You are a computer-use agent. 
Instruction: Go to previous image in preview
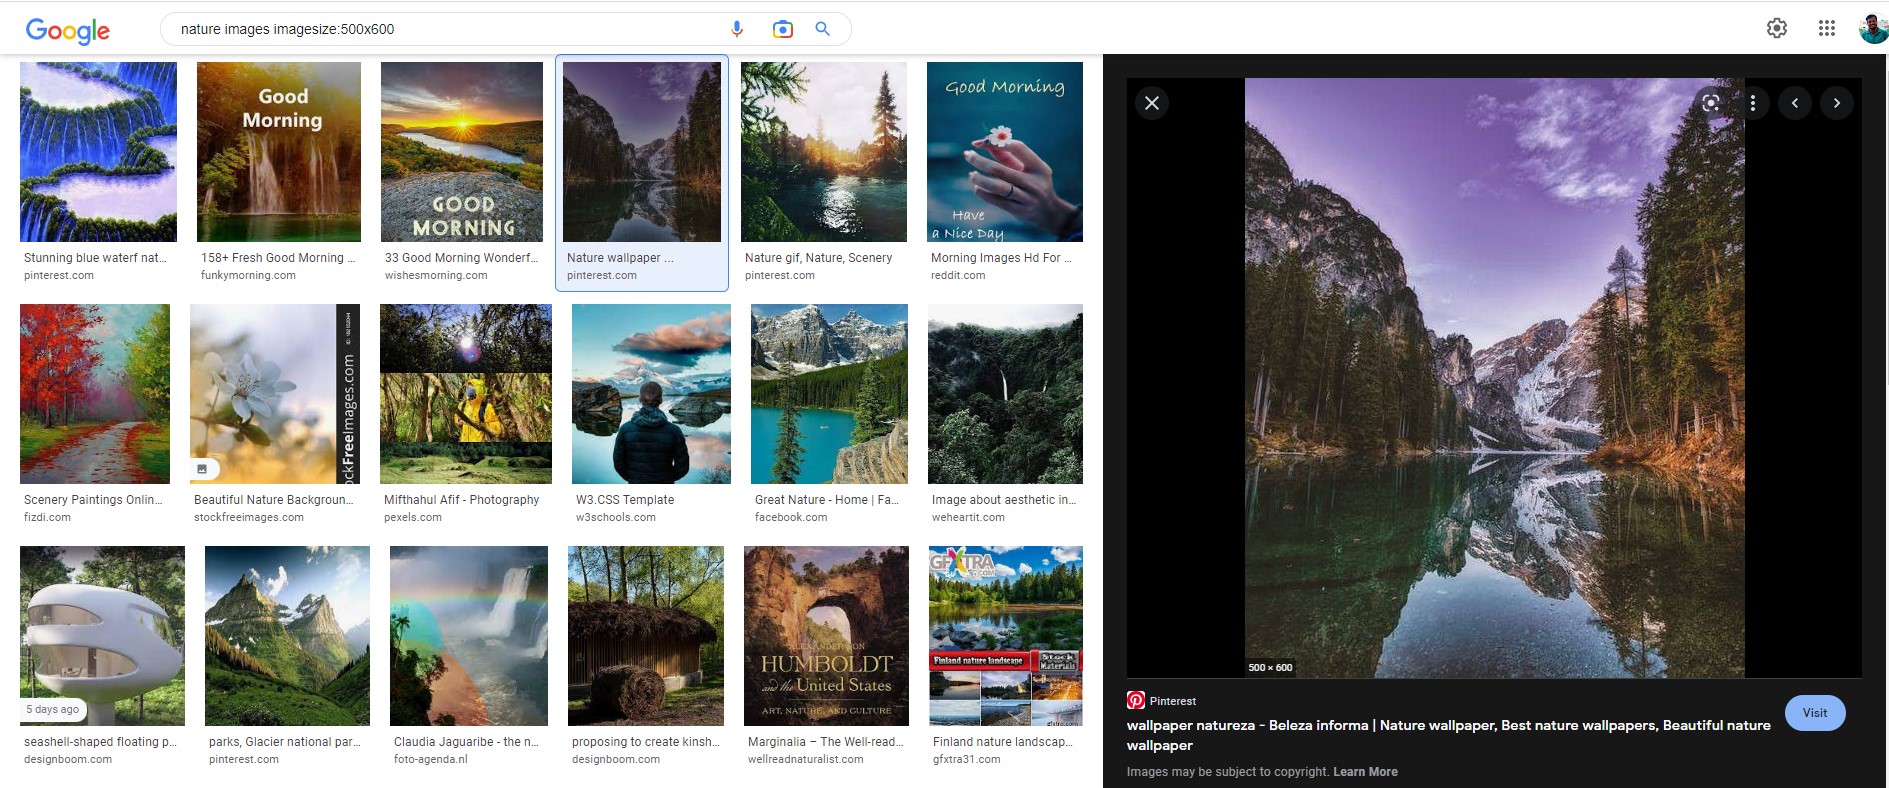(x=1795, y=103)
